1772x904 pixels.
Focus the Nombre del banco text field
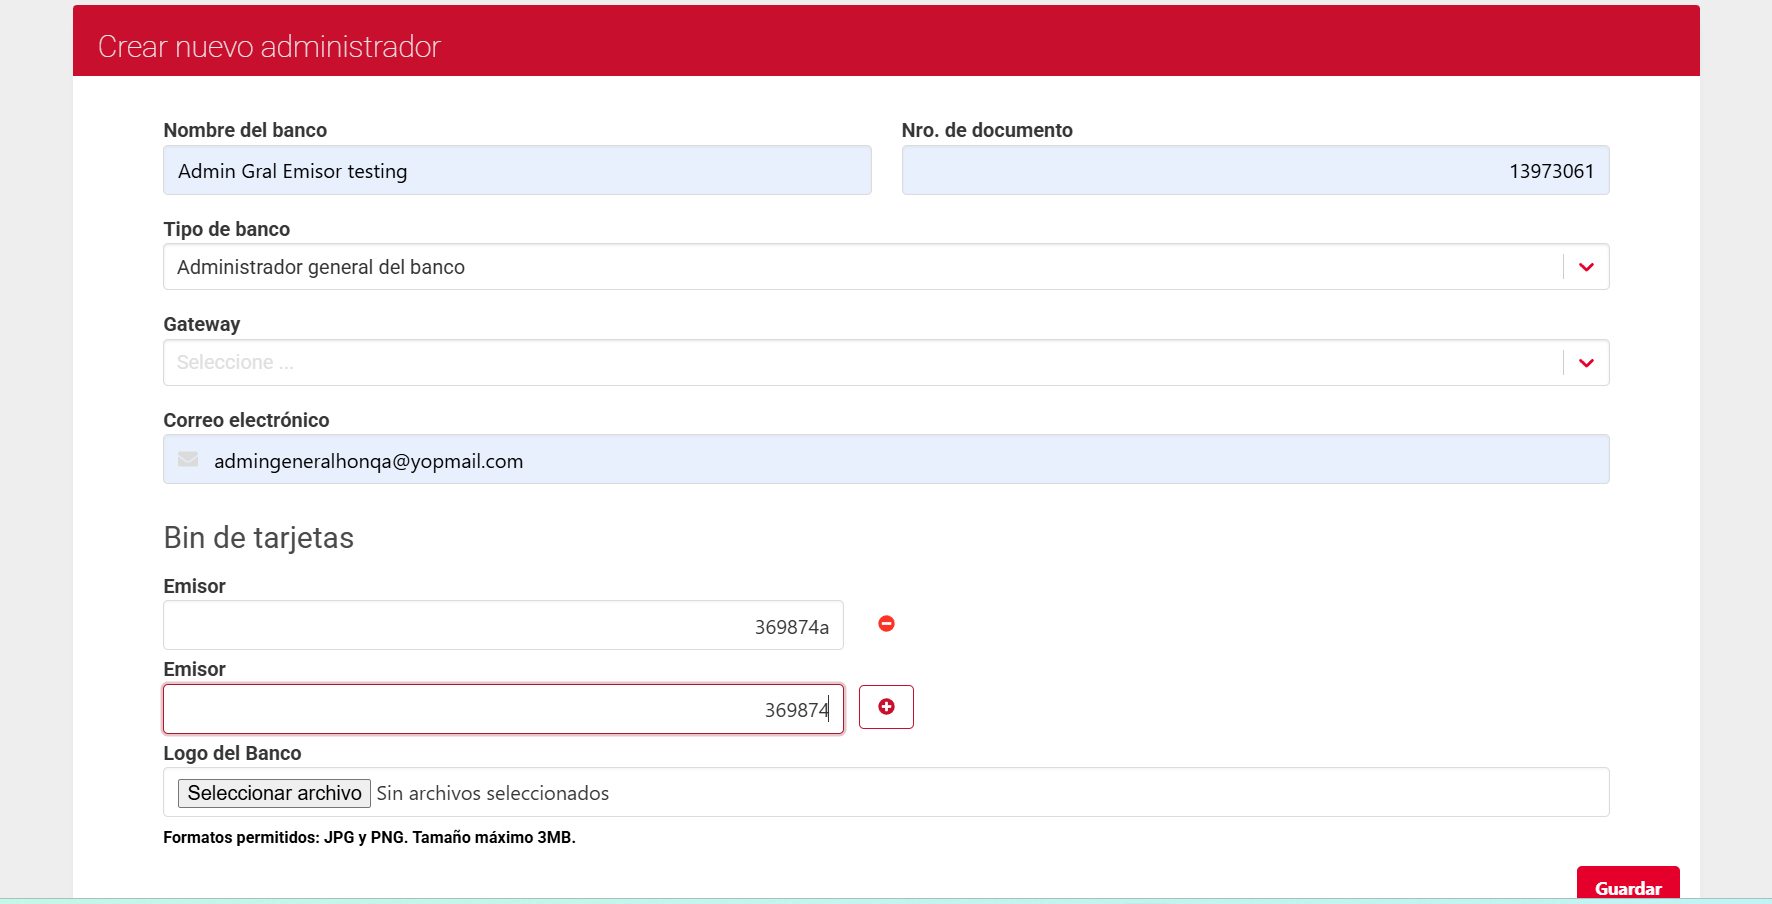517,171
